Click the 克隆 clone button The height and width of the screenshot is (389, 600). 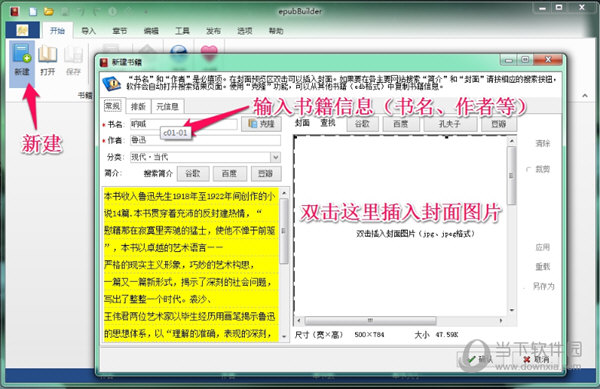click(x=261, y=124)
